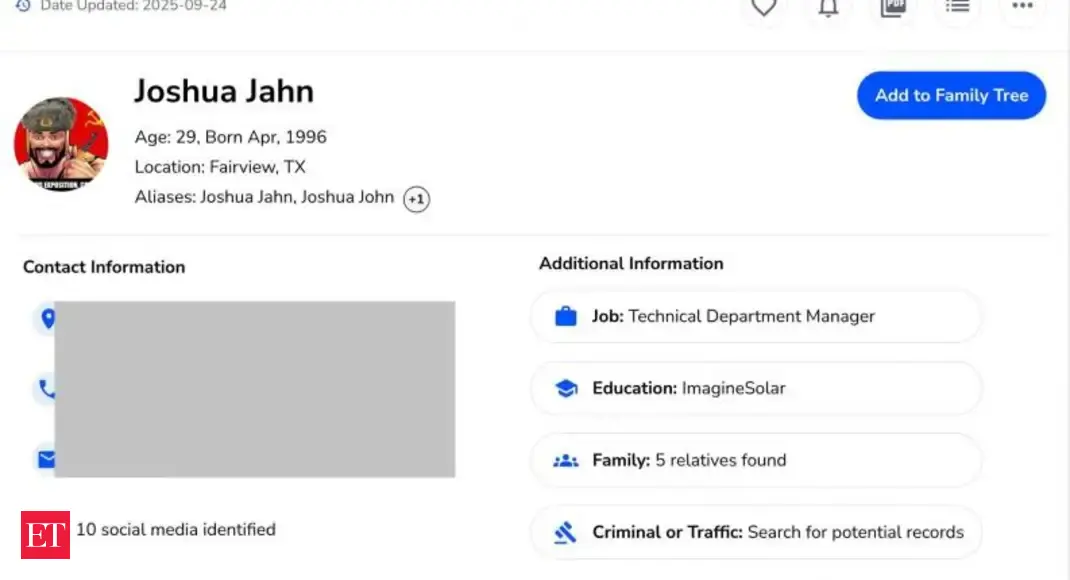Image resolution: width=1070 pixels, height=580 pixels.
Task: Click the gavel Criminal or Traffic icon
Action: [566, 533]
